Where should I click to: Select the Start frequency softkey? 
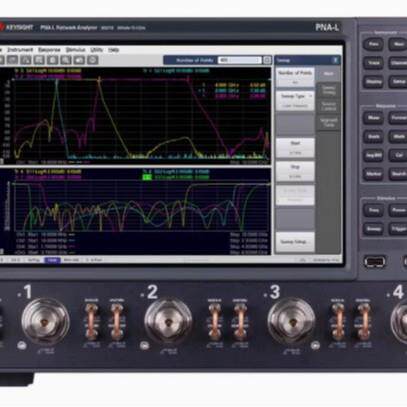[295, 148]
